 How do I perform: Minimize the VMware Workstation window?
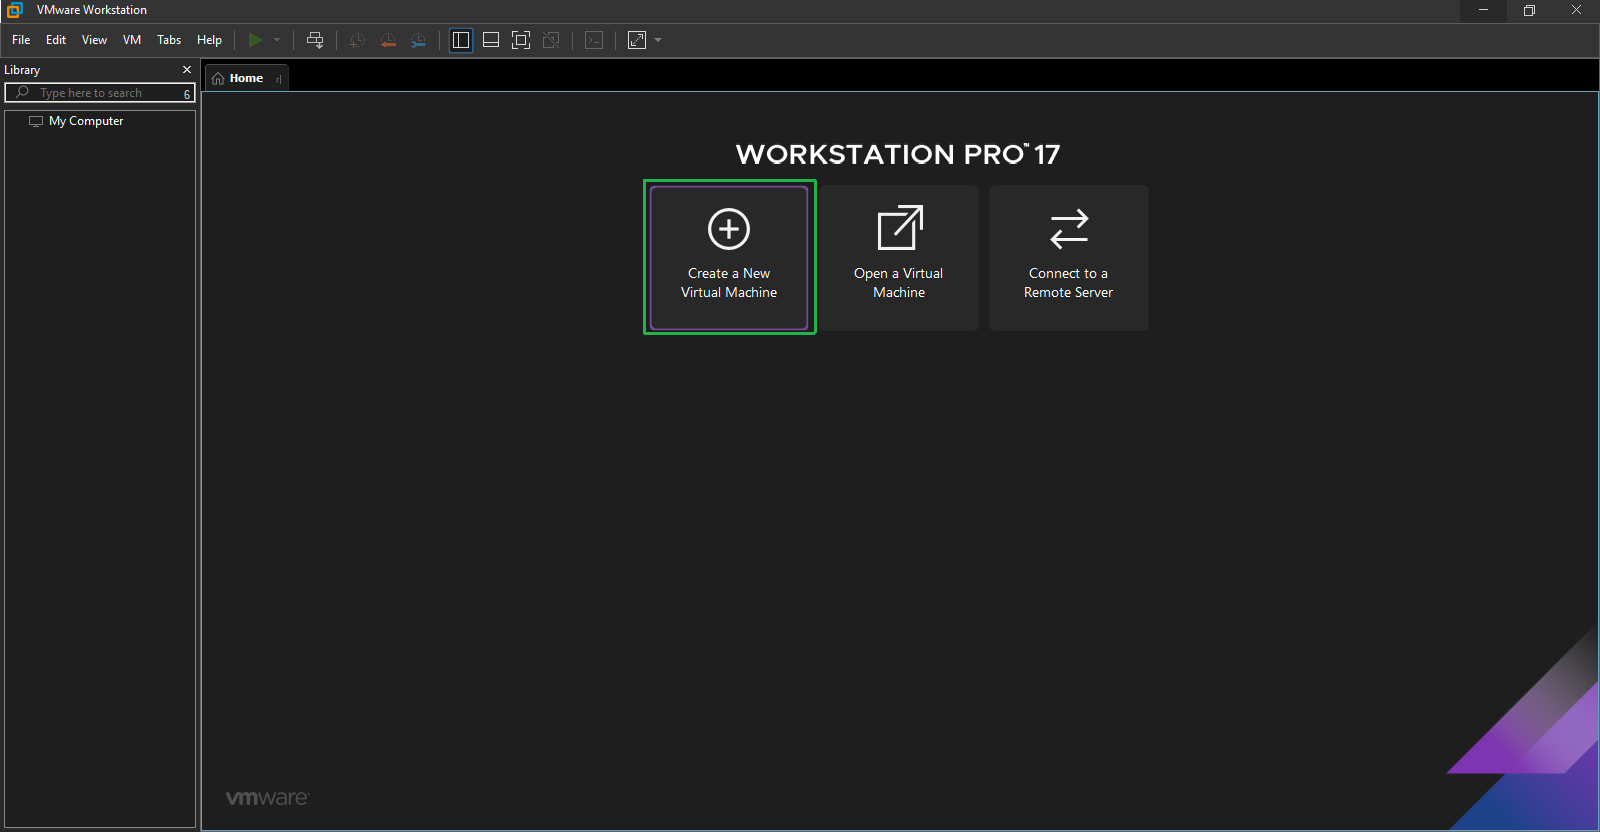click(x=1484, y=10)
